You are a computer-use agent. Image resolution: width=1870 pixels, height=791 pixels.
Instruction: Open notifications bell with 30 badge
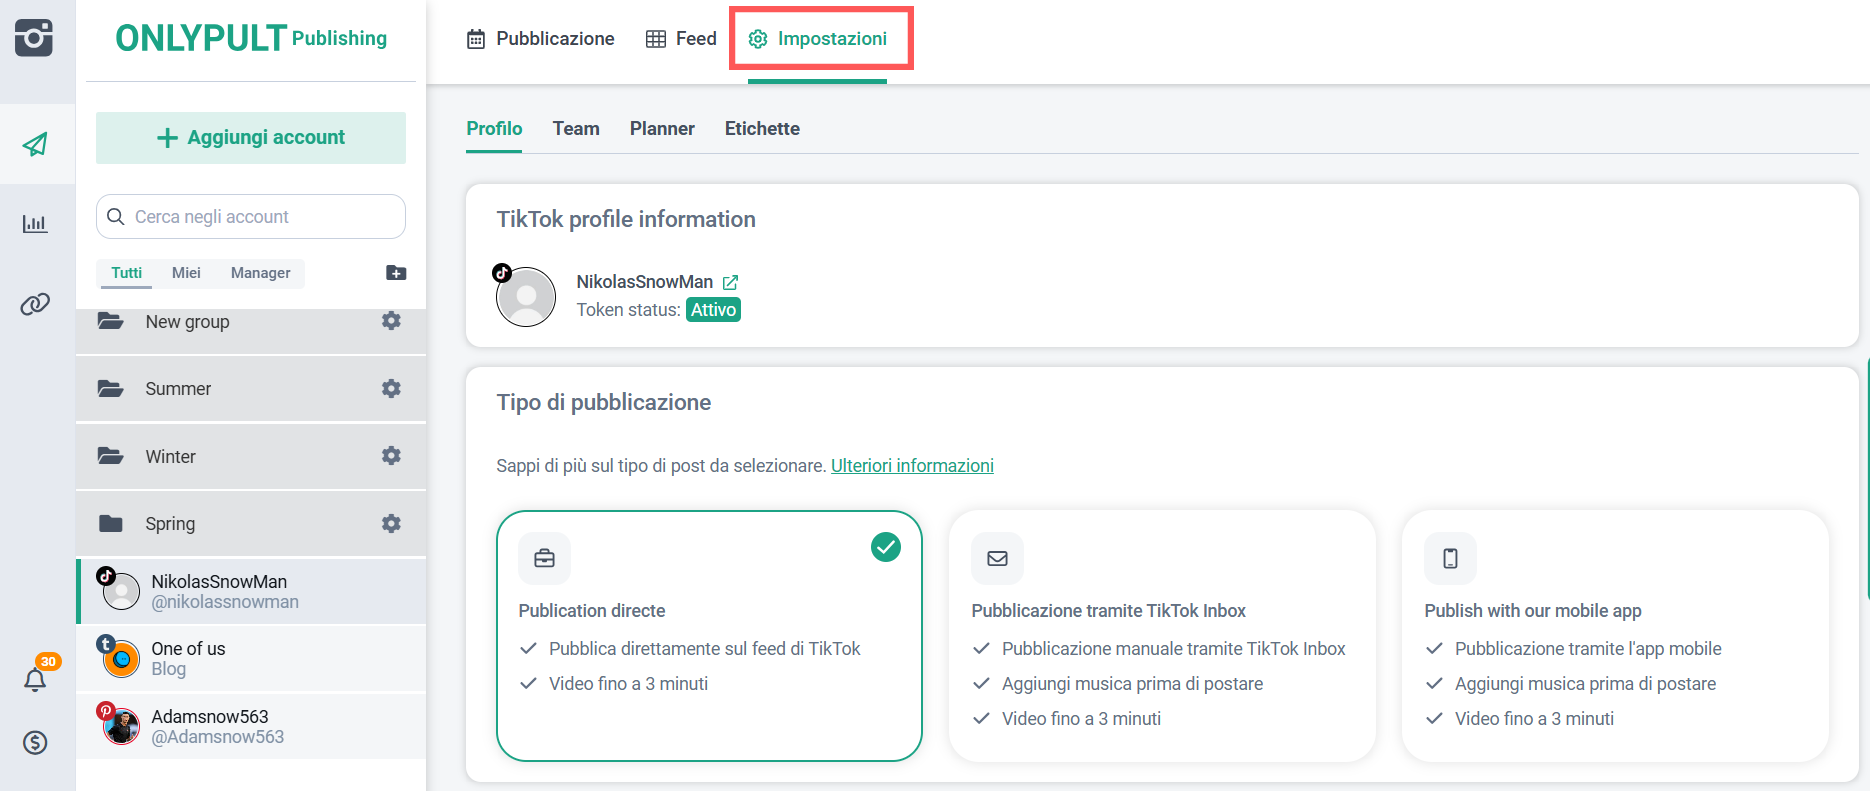tap(36, 679)
